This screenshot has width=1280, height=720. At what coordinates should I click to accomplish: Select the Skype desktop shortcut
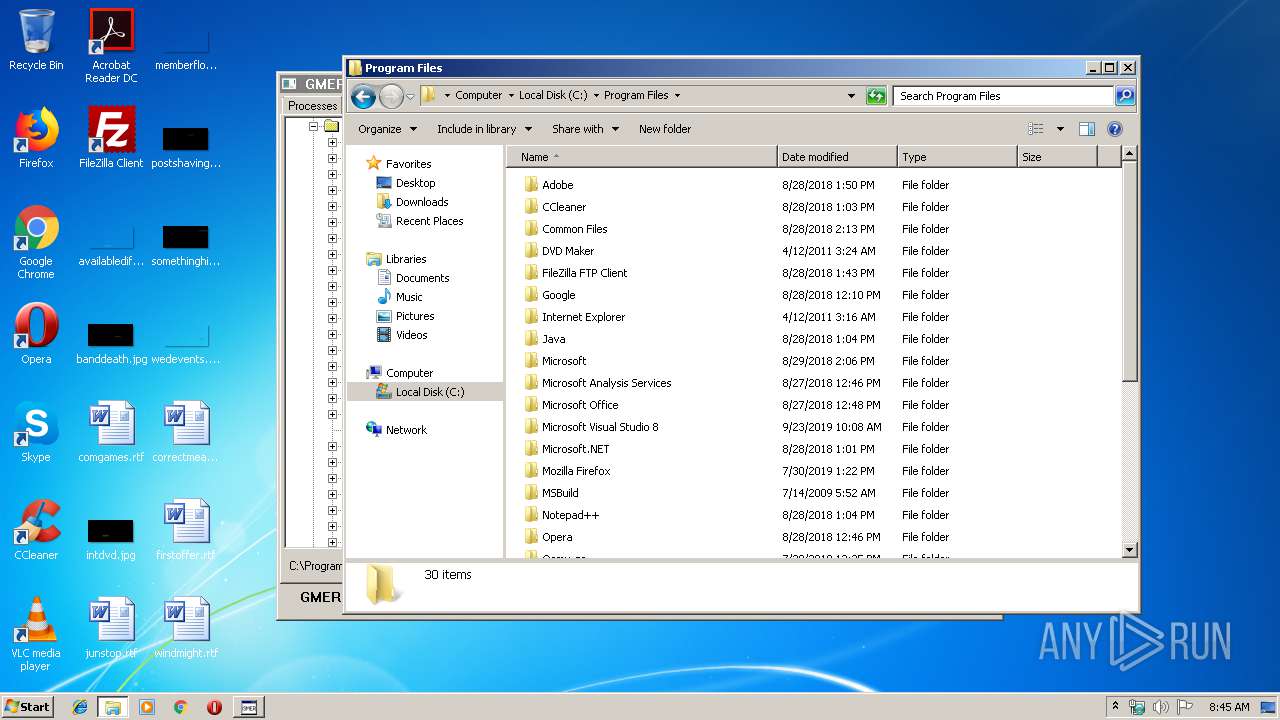pos(36,432)
